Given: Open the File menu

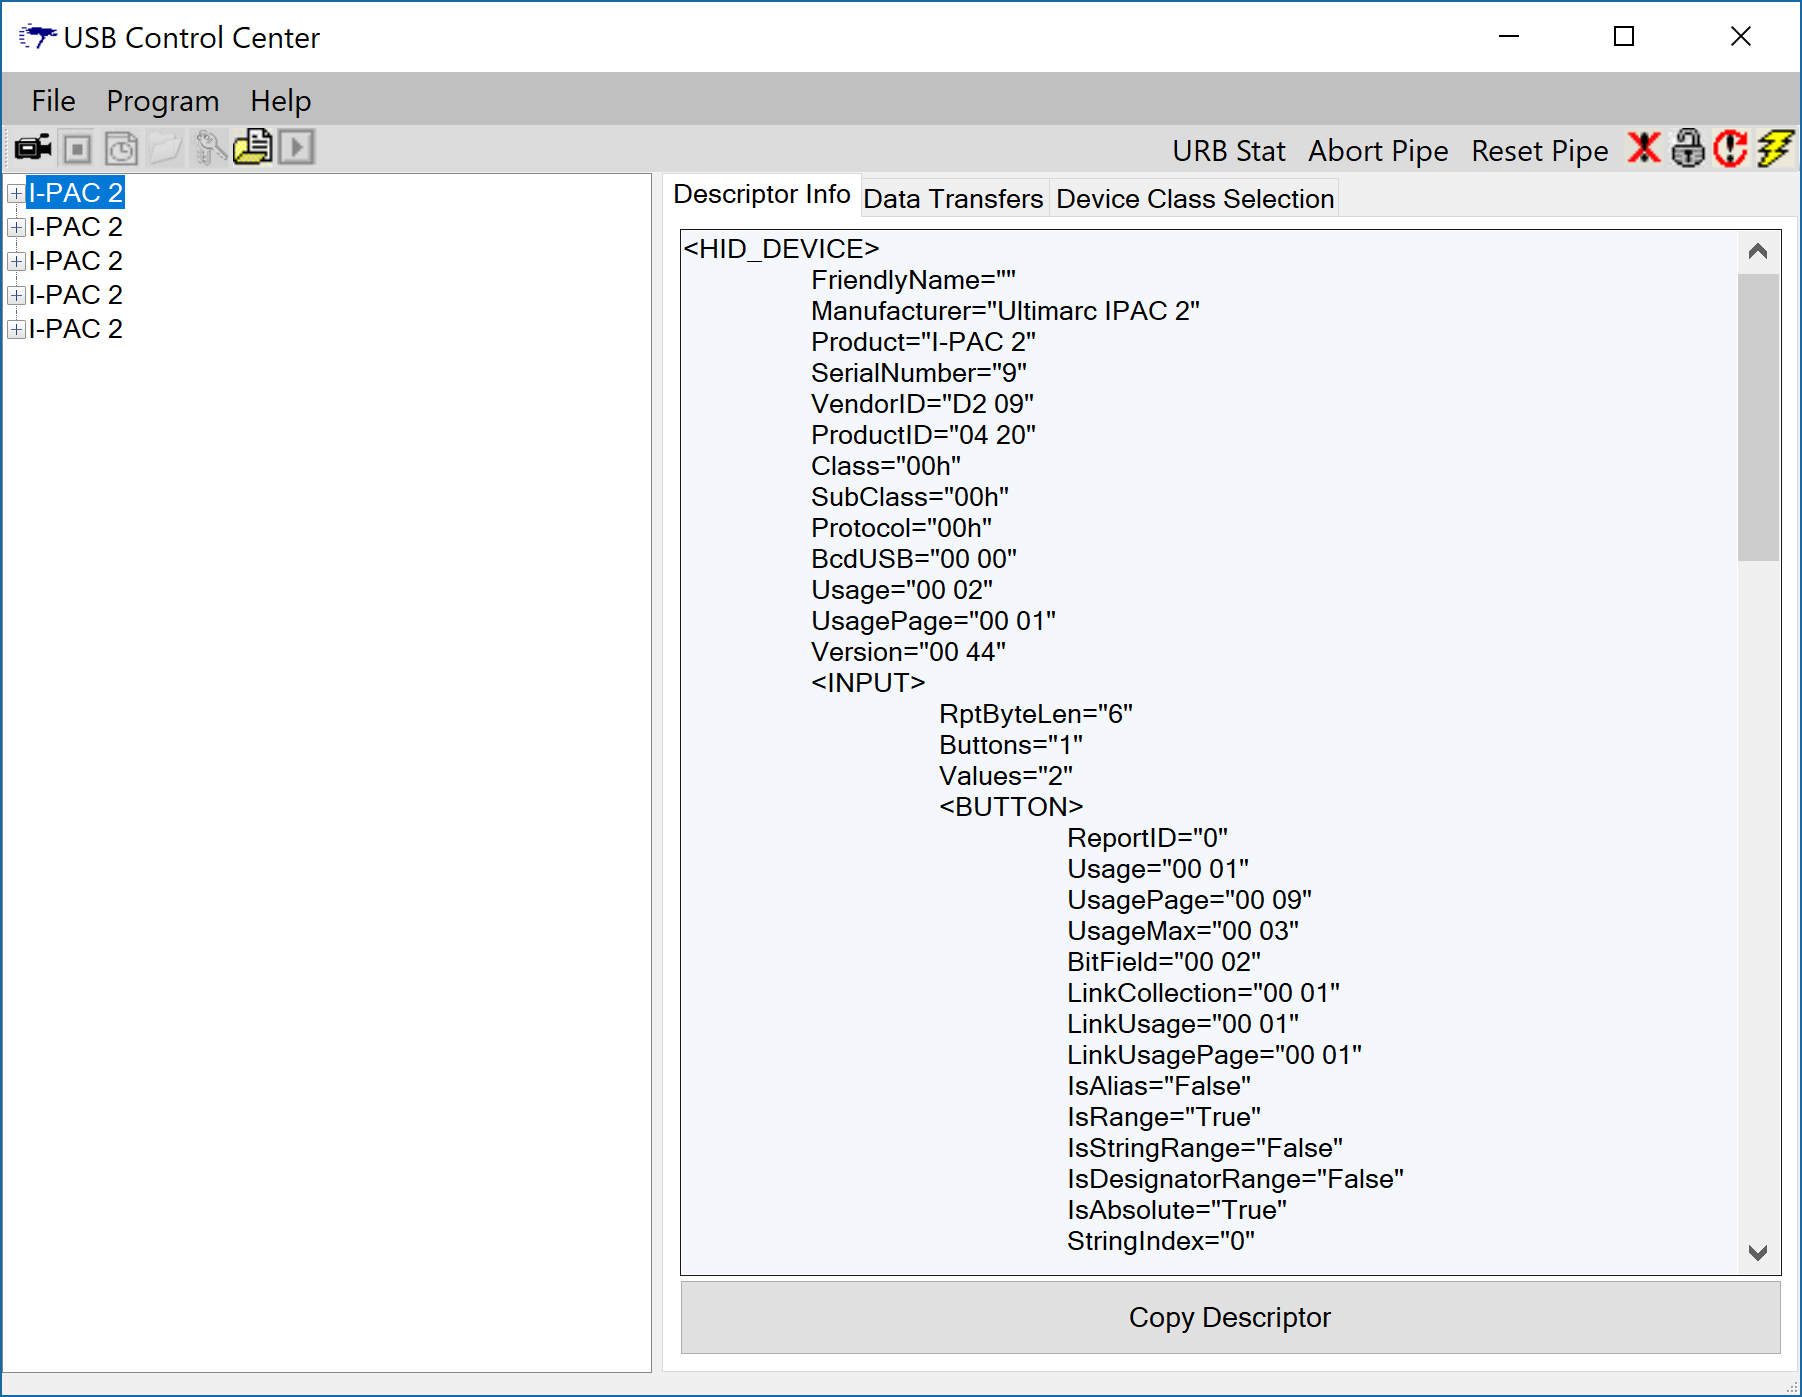Looking at the screenshot, I should point(53,101).
